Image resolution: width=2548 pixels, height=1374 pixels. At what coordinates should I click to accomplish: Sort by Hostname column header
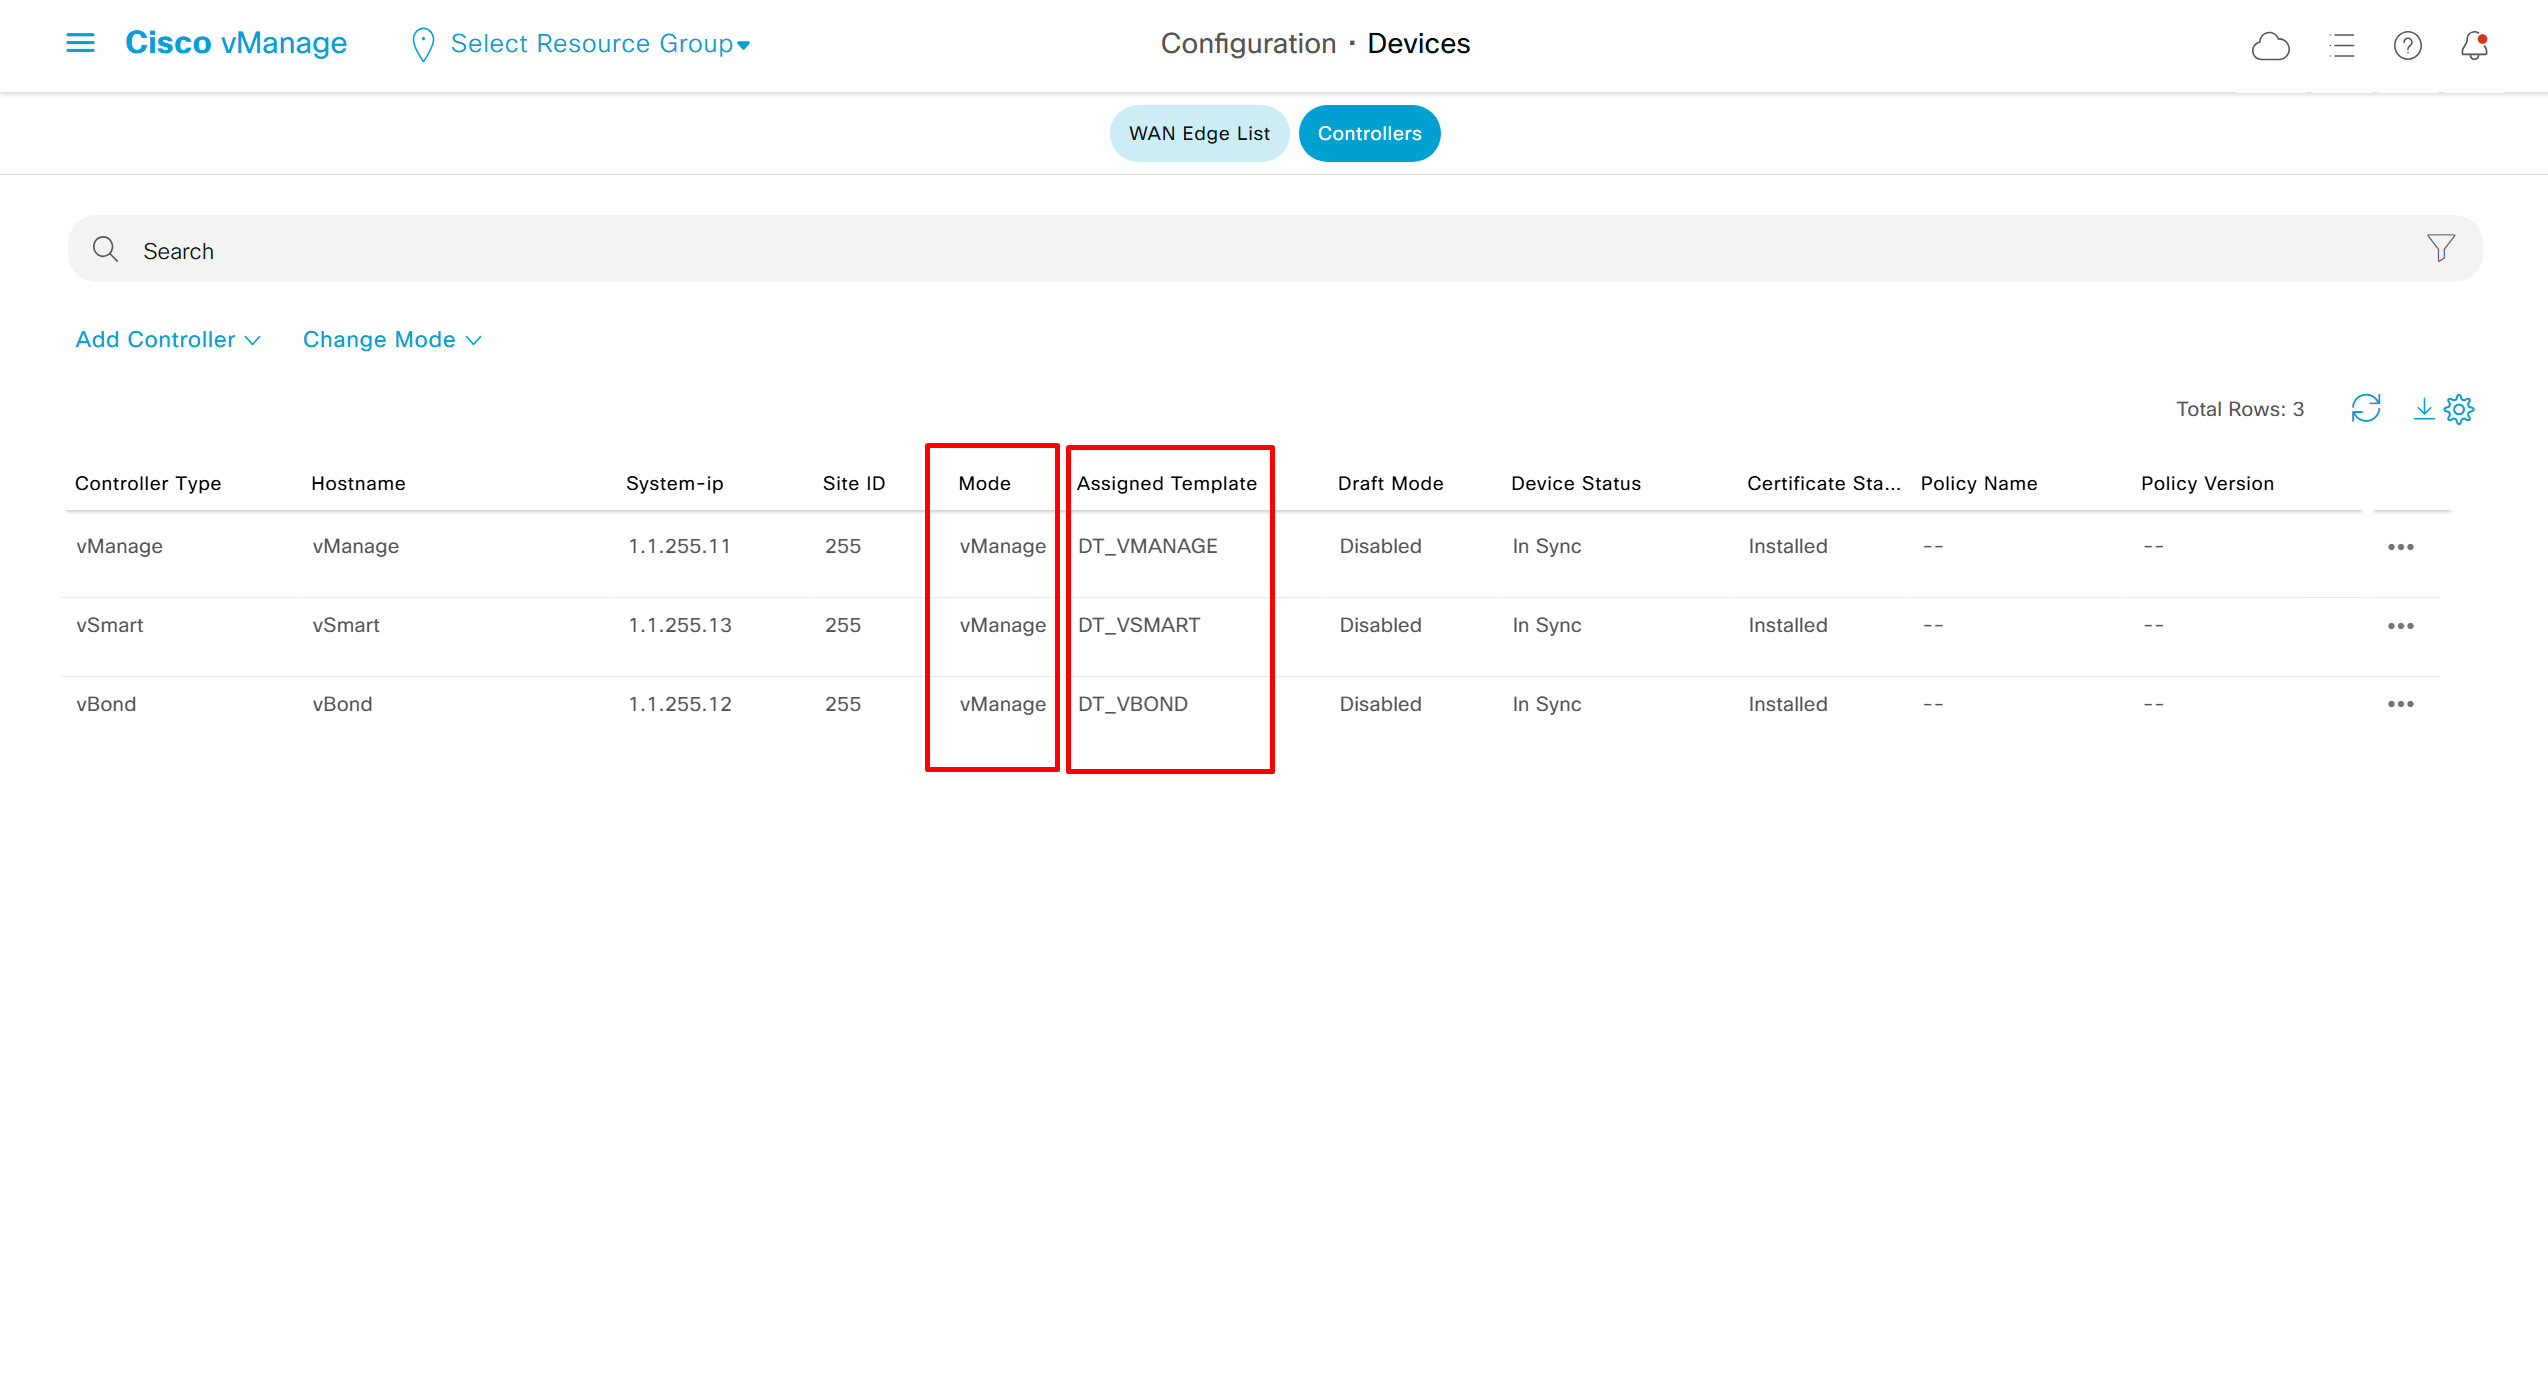[358, 483]
